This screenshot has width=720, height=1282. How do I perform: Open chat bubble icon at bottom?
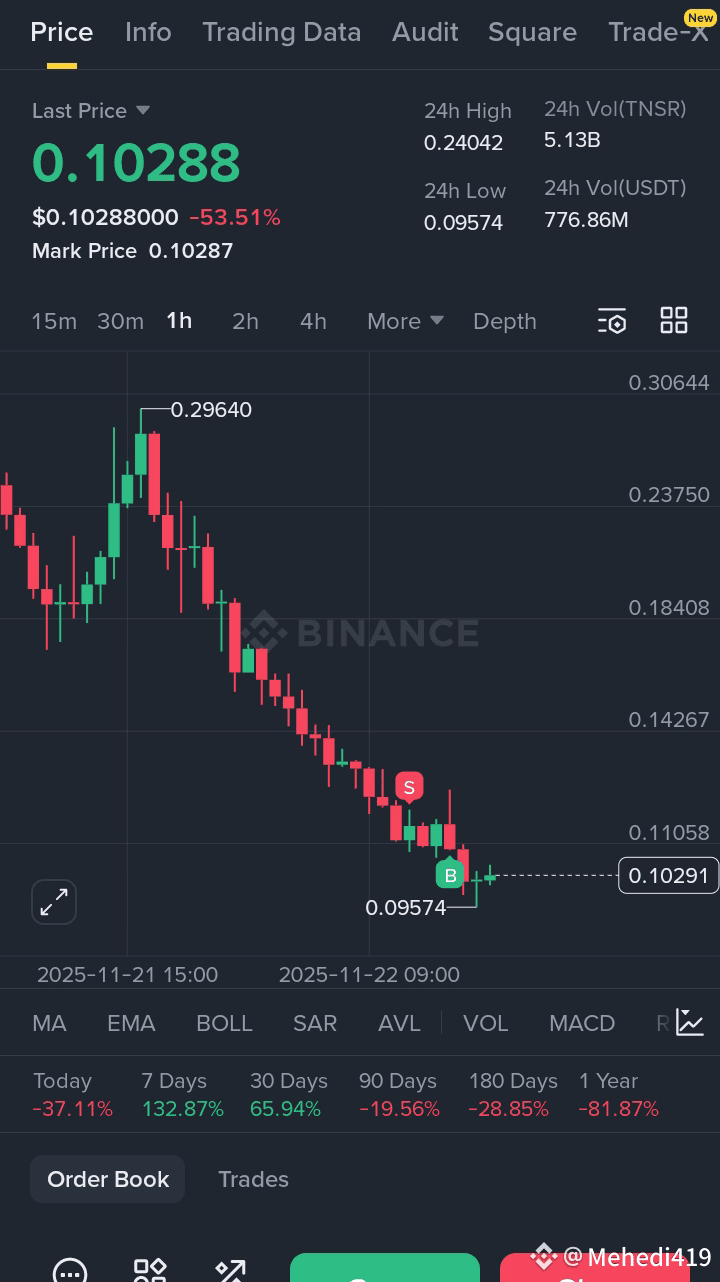tap(69, 1271)
